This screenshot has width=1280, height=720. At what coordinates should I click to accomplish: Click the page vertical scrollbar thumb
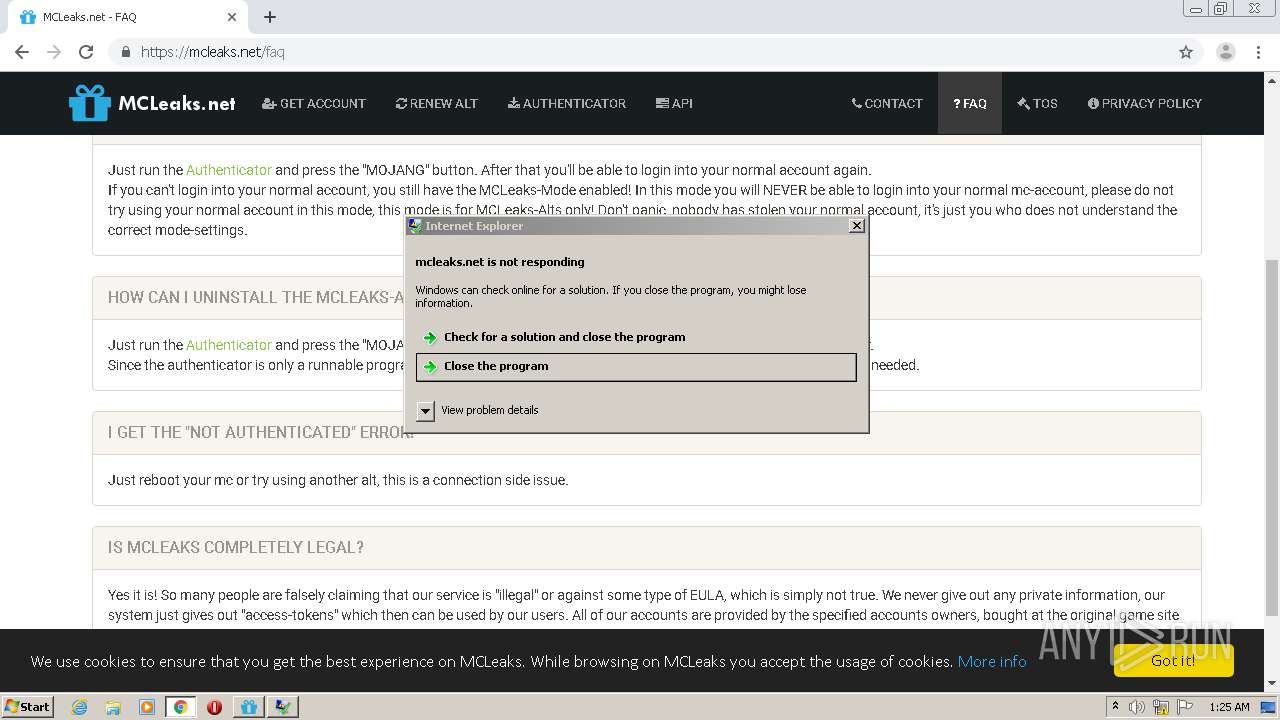(x=1272, y=437)
